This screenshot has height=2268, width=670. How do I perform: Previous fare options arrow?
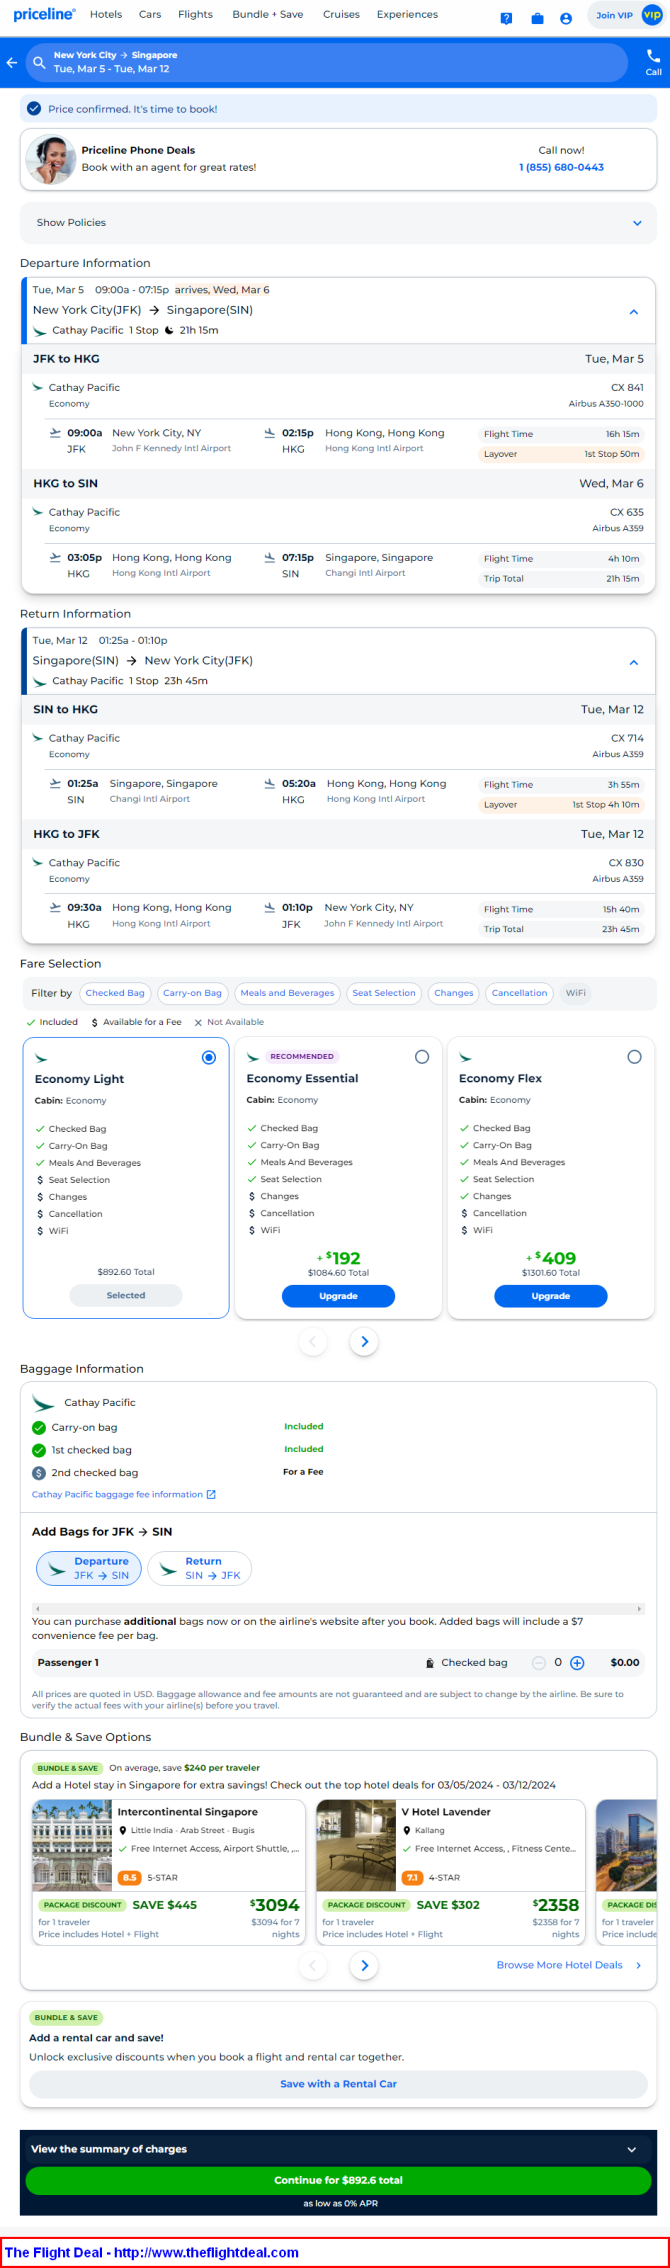click(312, 1342)
